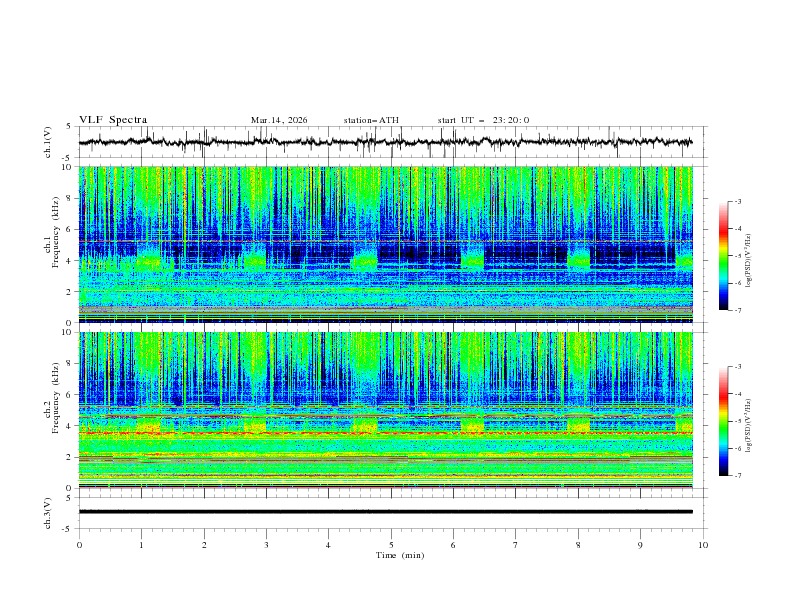The height and width of the screenshot is (612, 792).
Task: Click the log(PSD) label beside the upper colorbar
Action: coord(749,261)
